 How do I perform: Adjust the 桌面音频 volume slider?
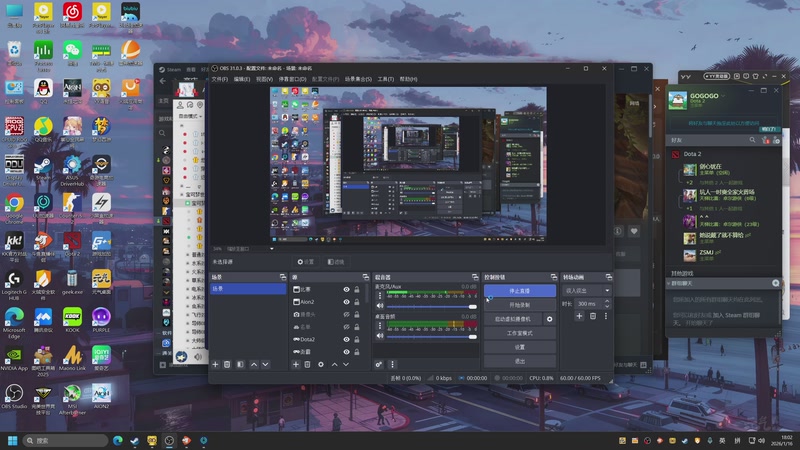[x=426, y=336]
